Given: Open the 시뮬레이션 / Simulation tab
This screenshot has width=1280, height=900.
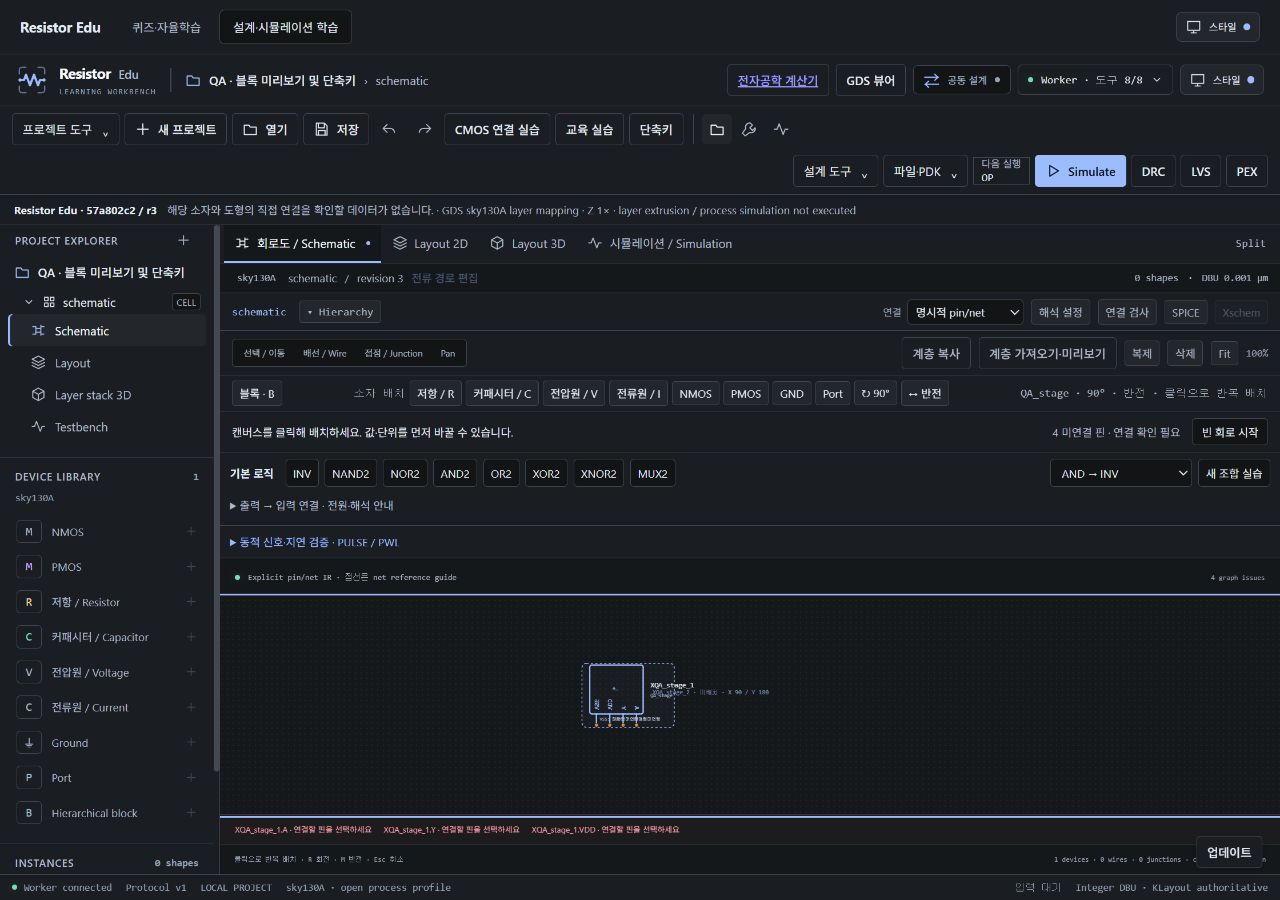Looking at the screenshot, I should coord(660,243).
